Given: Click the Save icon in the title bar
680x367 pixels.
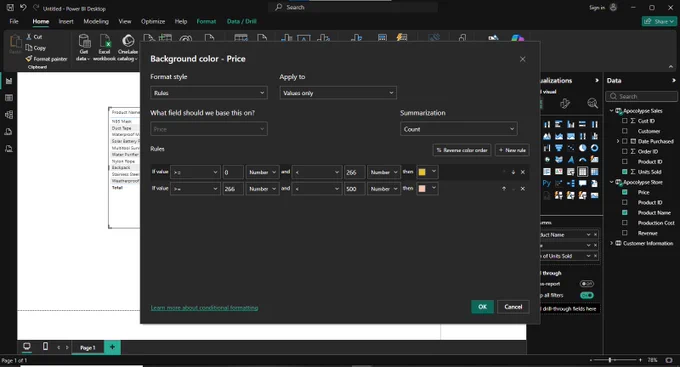Looking at the screenshot, I should (10, 7).
